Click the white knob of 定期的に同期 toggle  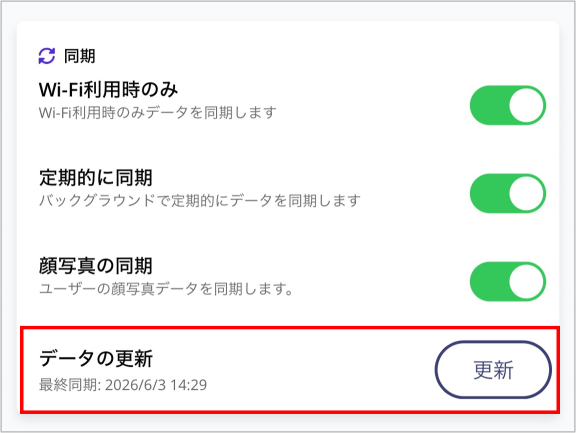pyautogui.click(x=526, y=194)
